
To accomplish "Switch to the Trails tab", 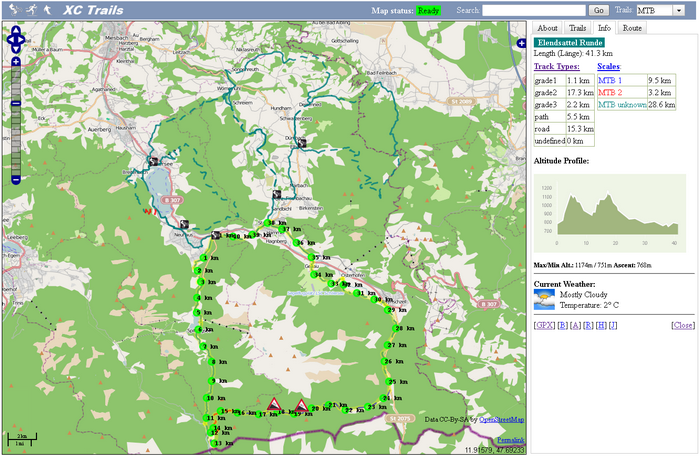I will (x=577, y=28).
